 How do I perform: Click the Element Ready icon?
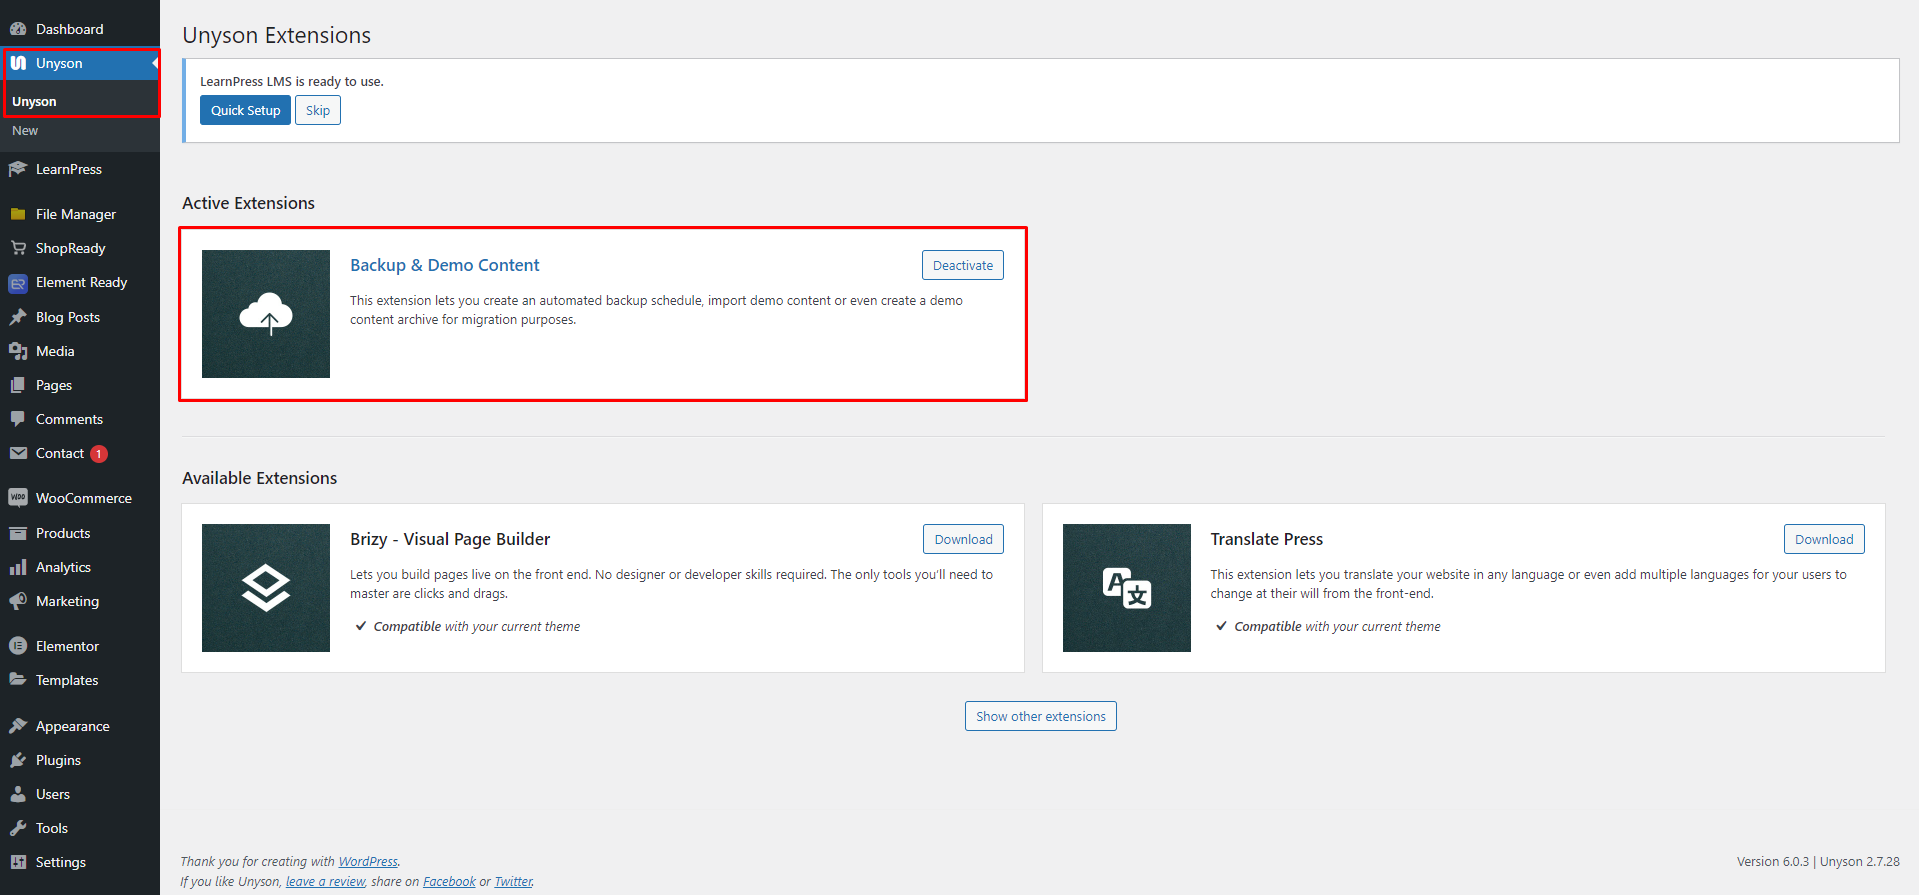[x=18, y=283]
